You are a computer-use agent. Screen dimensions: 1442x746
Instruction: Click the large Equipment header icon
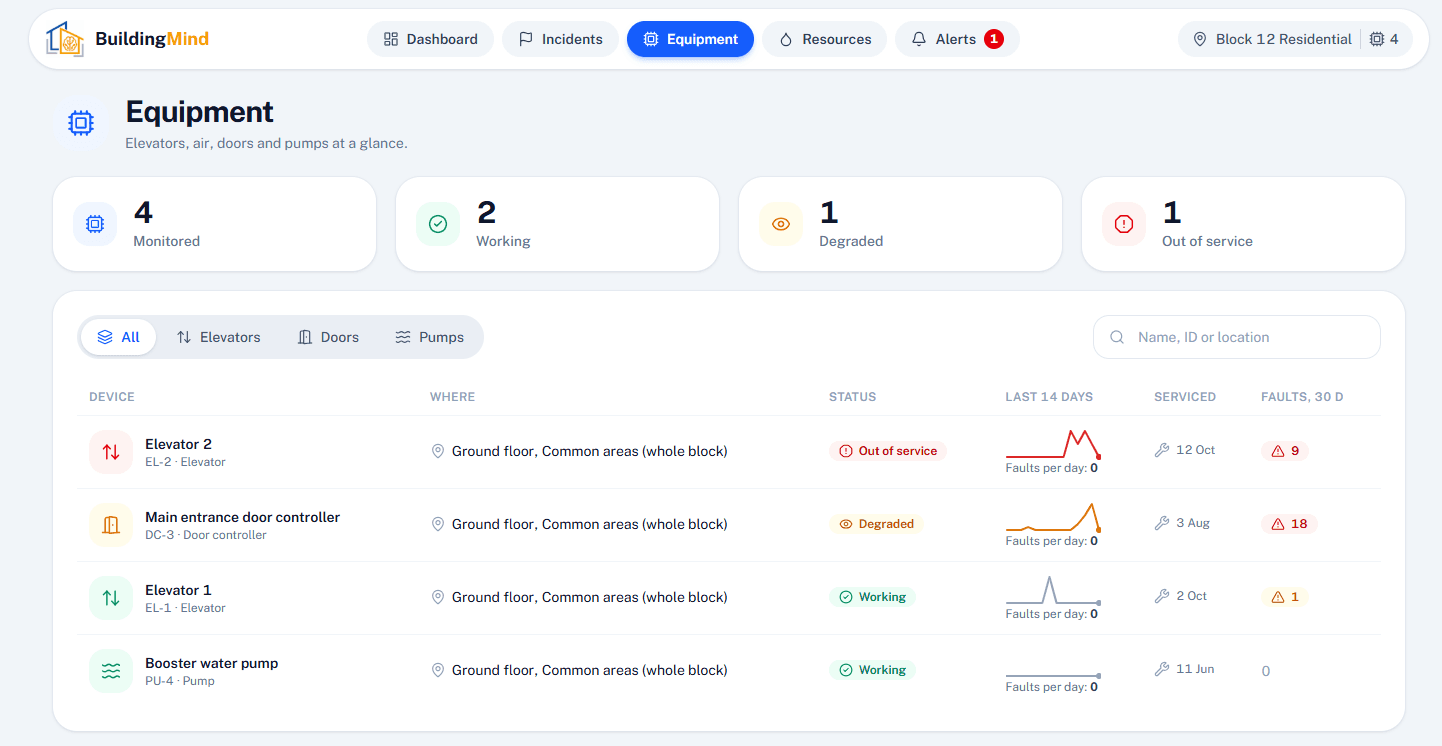coord(80,123)
